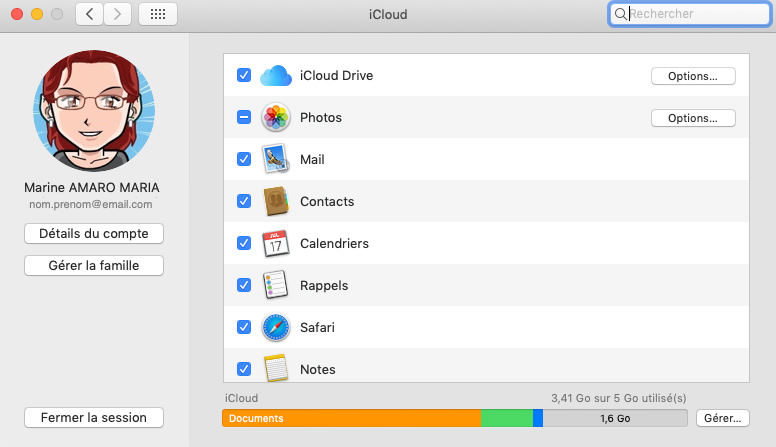
Task: Click Fermer la session button
Action: point(94,418)
